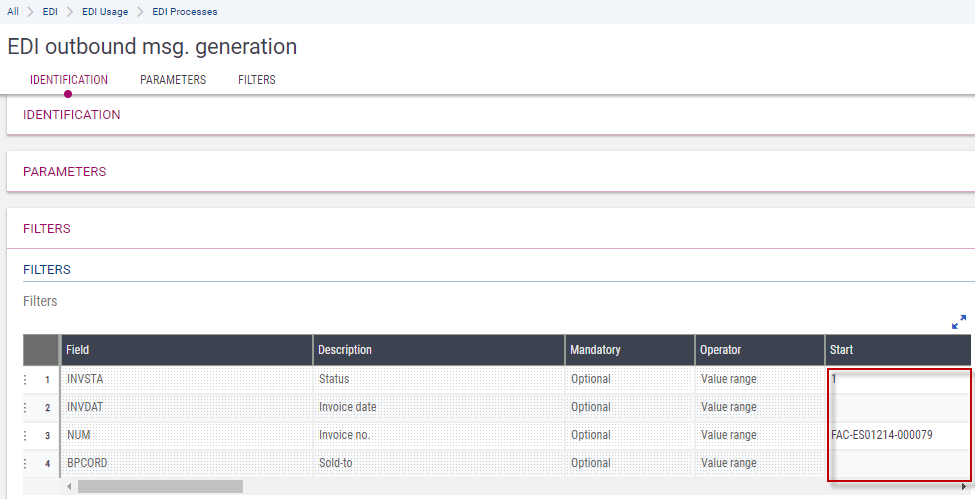Open EDI Processes breadcrumb link

click(185, 12)
